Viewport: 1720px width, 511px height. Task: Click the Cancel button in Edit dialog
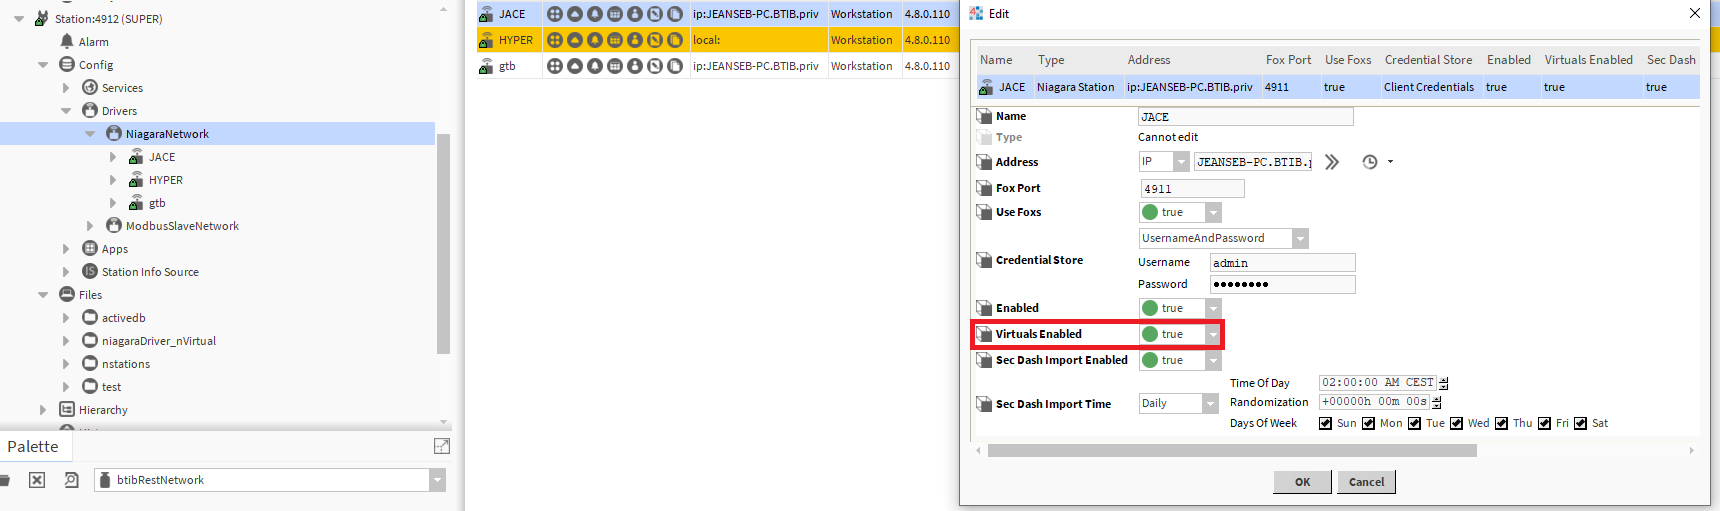[1366, 482]
